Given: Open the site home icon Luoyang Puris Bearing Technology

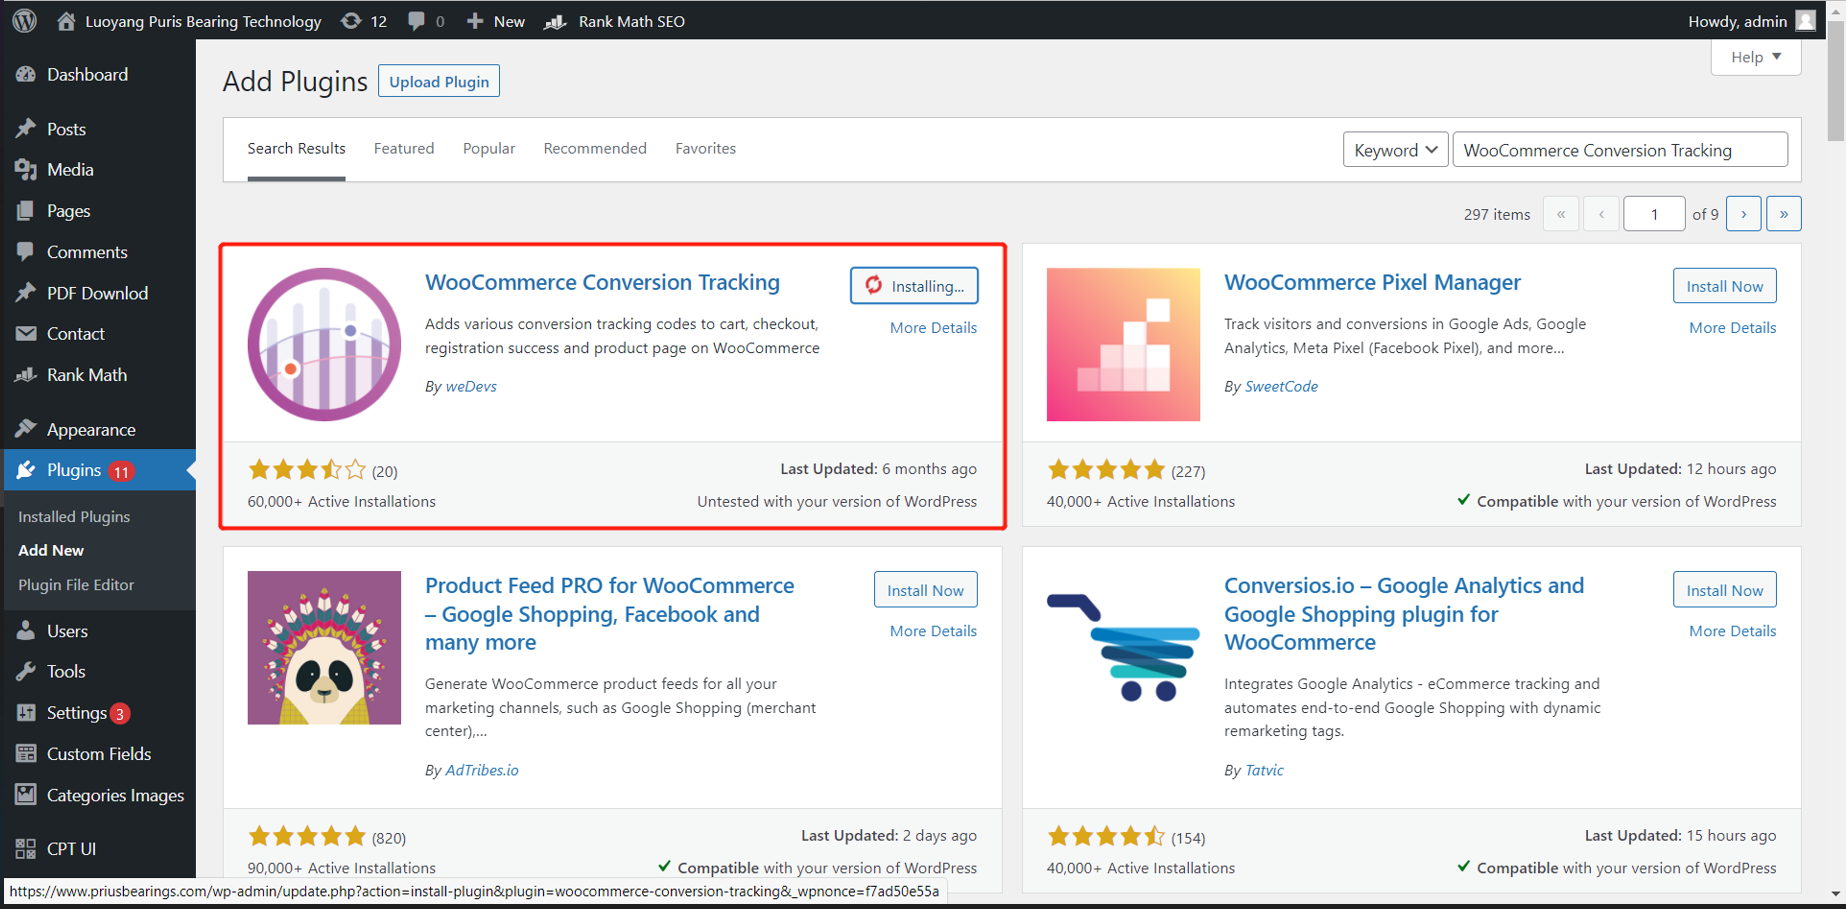Looking at the screenshot, I should 66,21.
